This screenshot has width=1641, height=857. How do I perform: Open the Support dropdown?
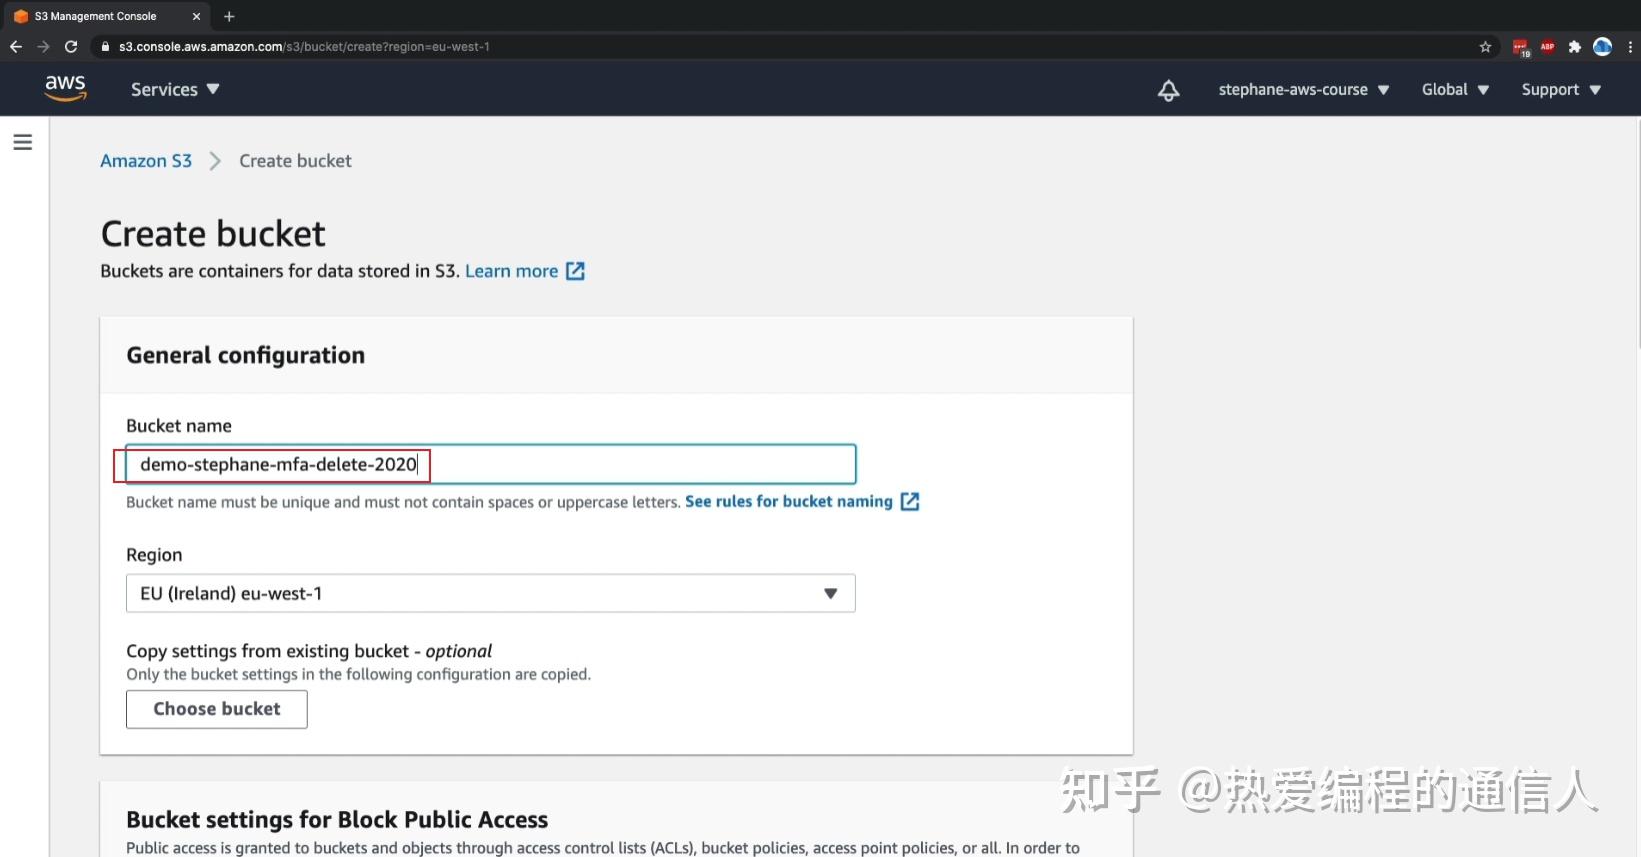1561,89
